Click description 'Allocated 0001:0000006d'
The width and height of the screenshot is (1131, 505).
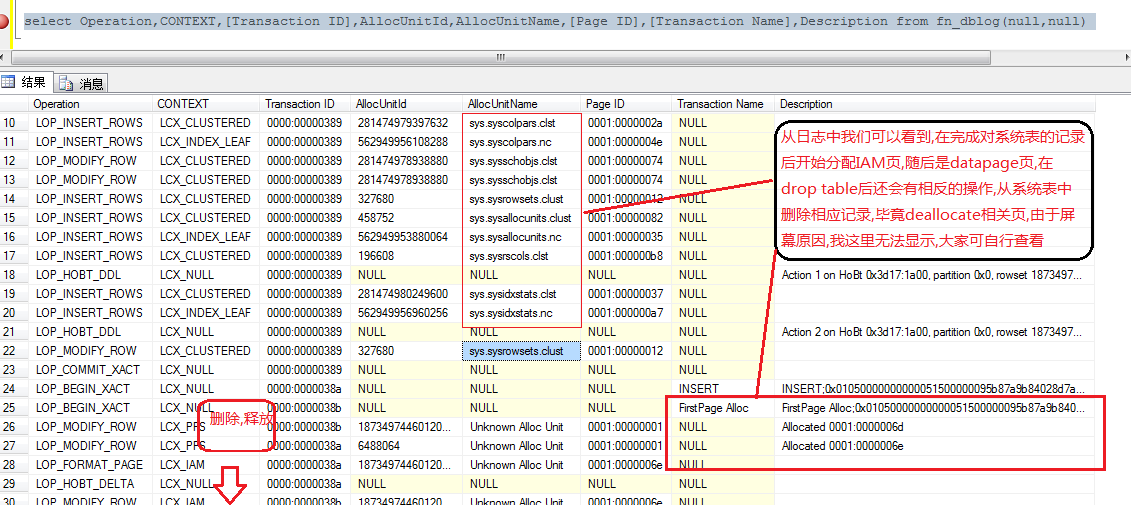point(842,426)
